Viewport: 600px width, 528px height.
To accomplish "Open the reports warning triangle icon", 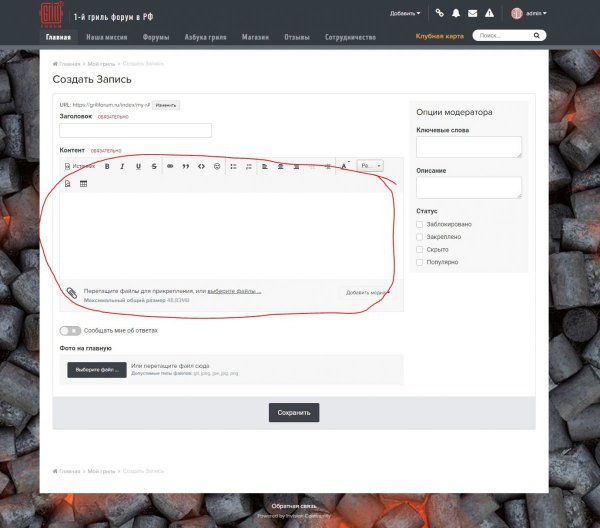I will point(489,13).
